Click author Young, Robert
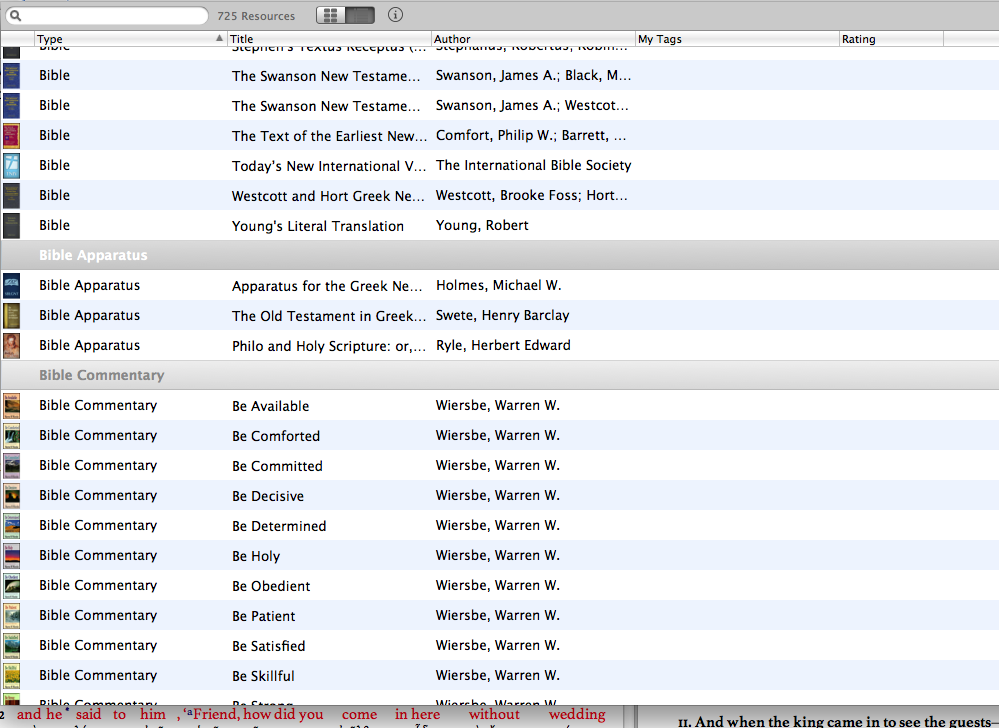The height and width of the screenshot is (728, 999). 482,225
